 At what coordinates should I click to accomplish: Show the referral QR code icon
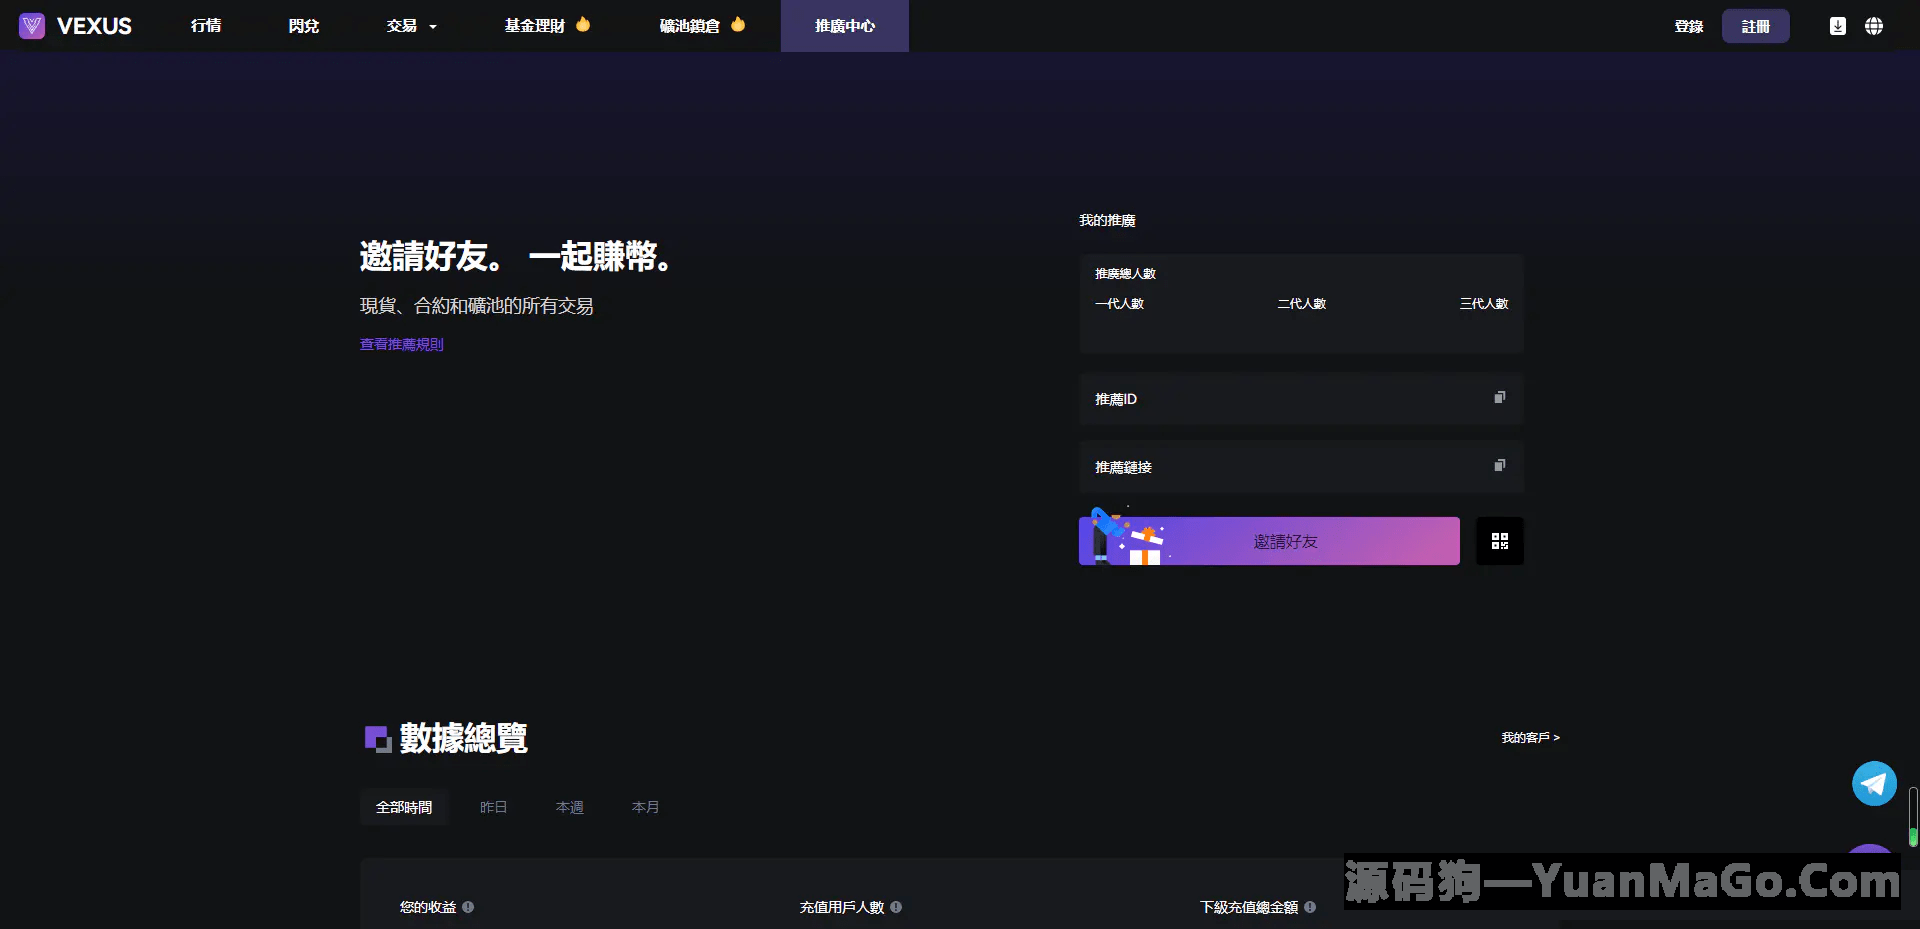pyautogui.click(x=1500, y=541)
